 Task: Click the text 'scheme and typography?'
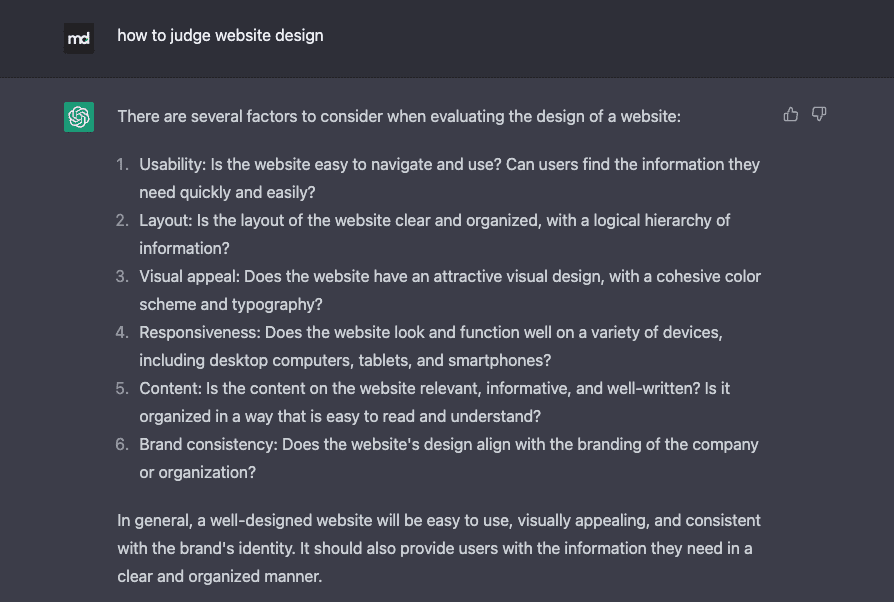[x=231, y=304]
